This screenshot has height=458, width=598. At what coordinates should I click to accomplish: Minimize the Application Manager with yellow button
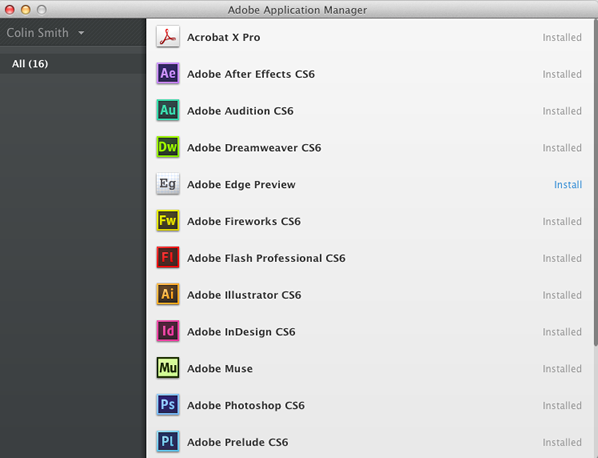(x=26, y=10)
